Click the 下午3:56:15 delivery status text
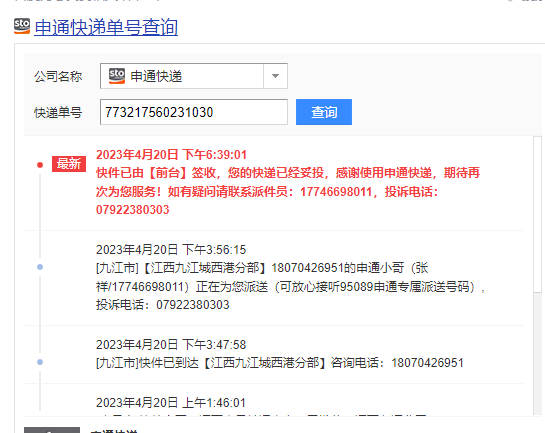 coord(290,286)
